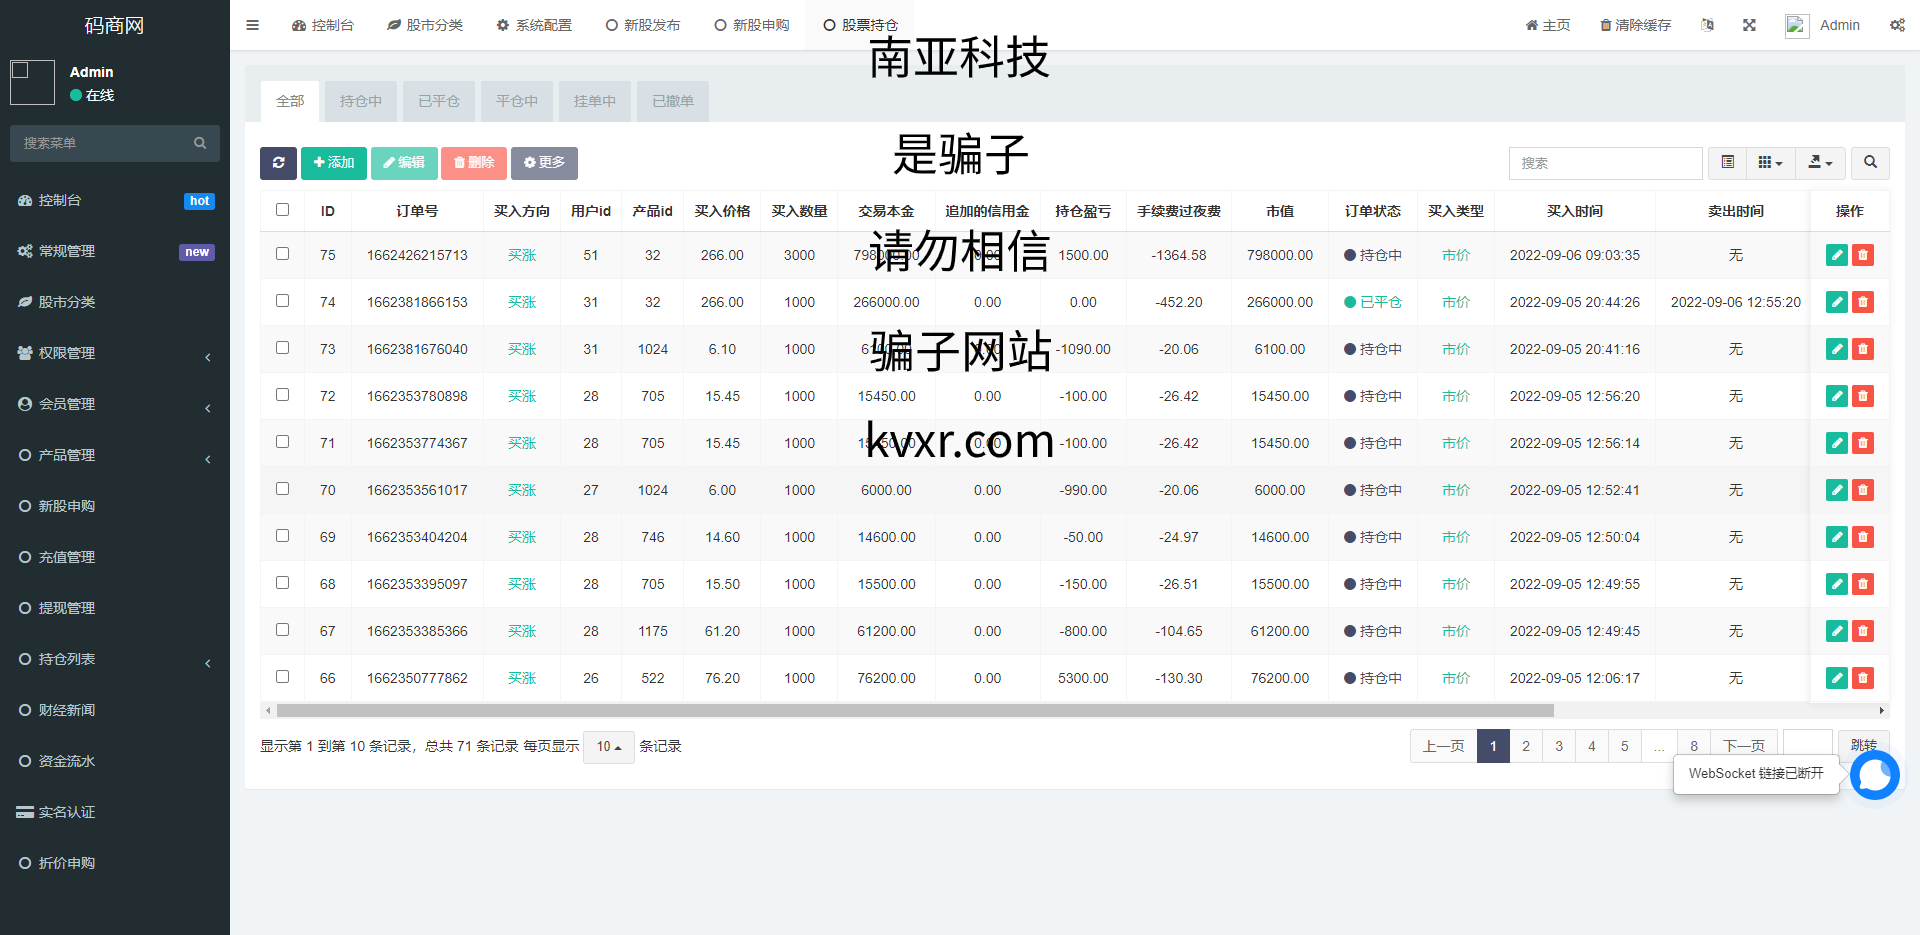
Task: Click the fullscreen toggle icon in header
Action: pyautogui.click(x=1749, y=25)
